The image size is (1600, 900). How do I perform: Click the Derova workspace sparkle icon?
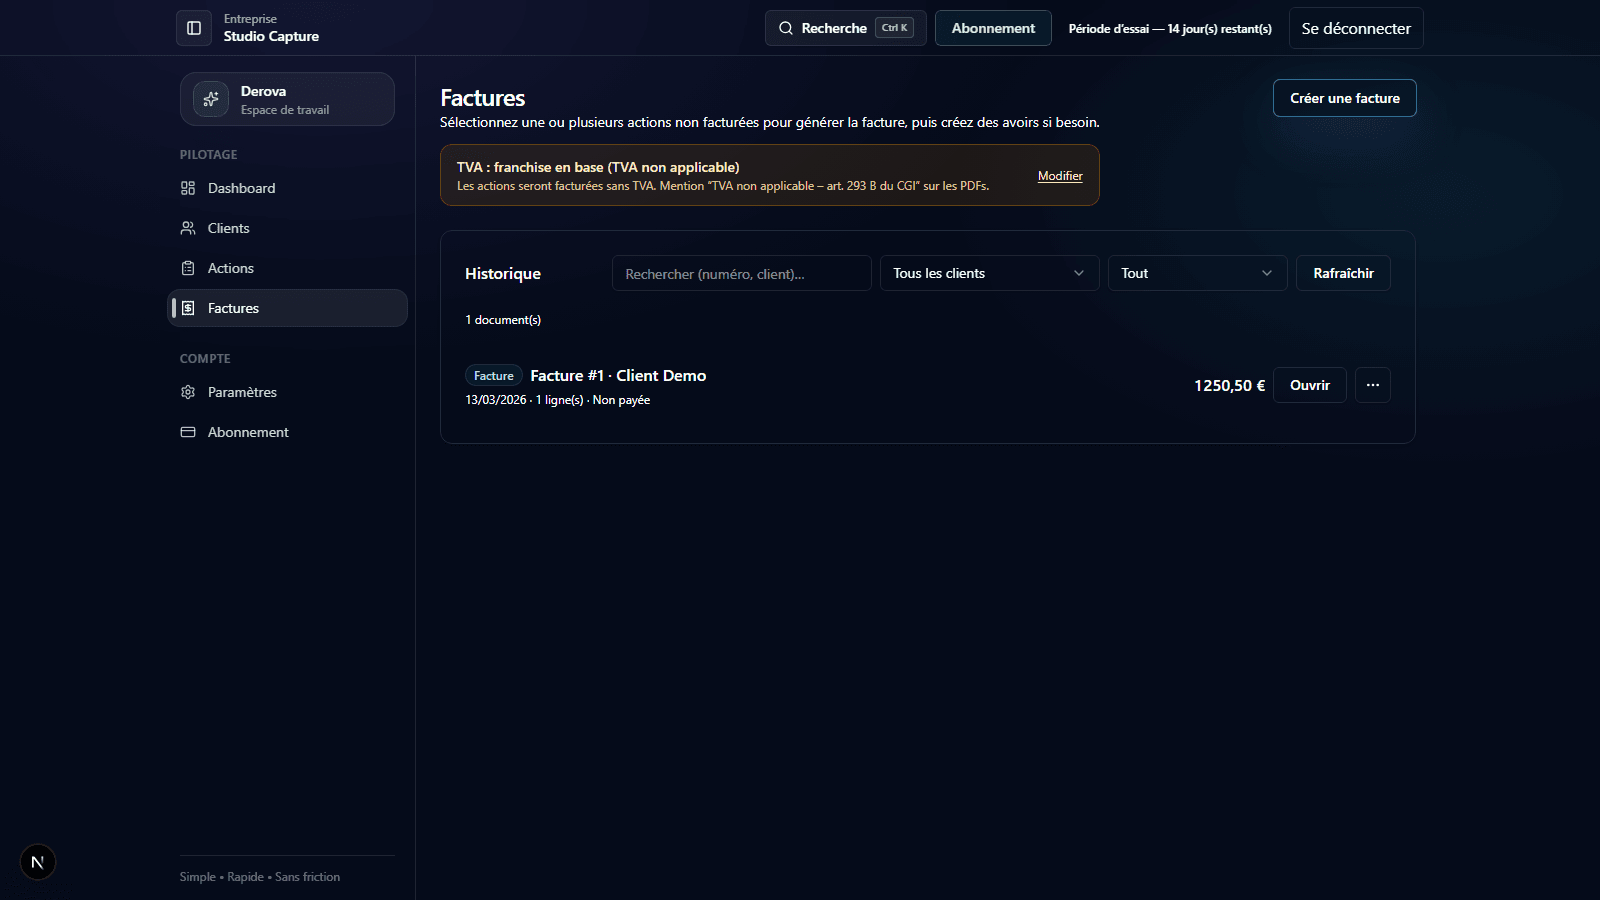pyautogui.click(x=211, y=99)
